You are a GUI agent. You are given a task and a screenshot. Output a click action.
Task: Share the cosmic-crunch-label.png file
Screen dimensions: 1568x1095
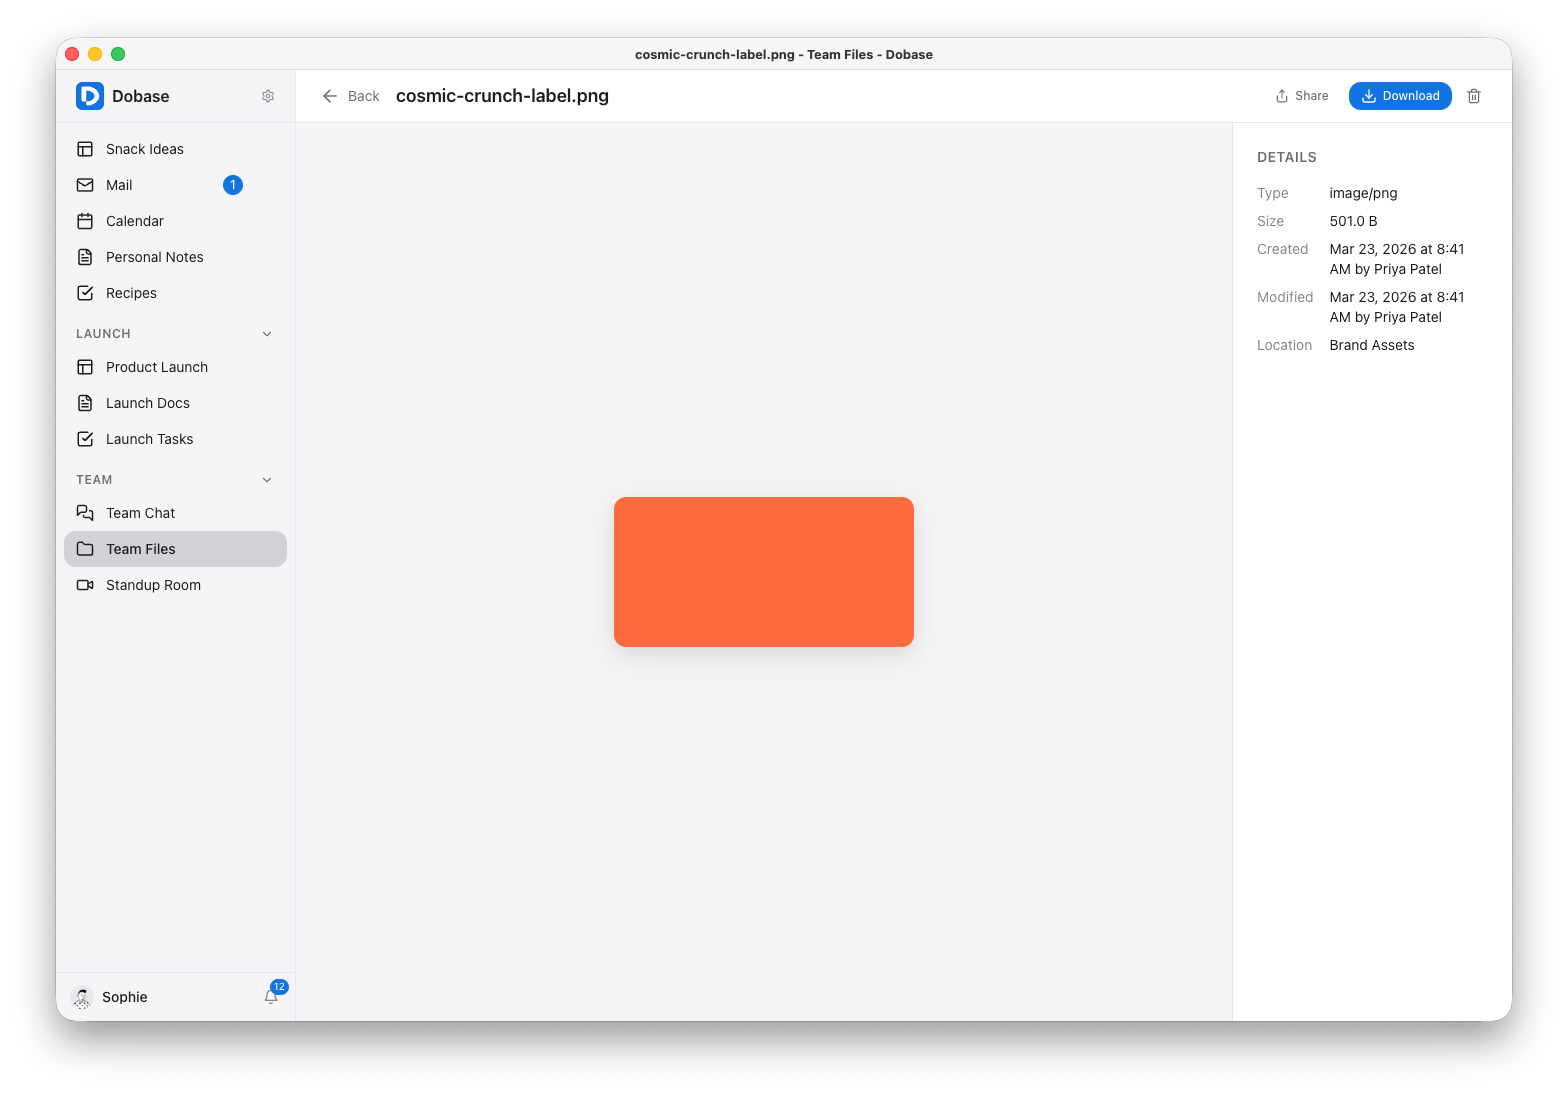pos(1302,96)
